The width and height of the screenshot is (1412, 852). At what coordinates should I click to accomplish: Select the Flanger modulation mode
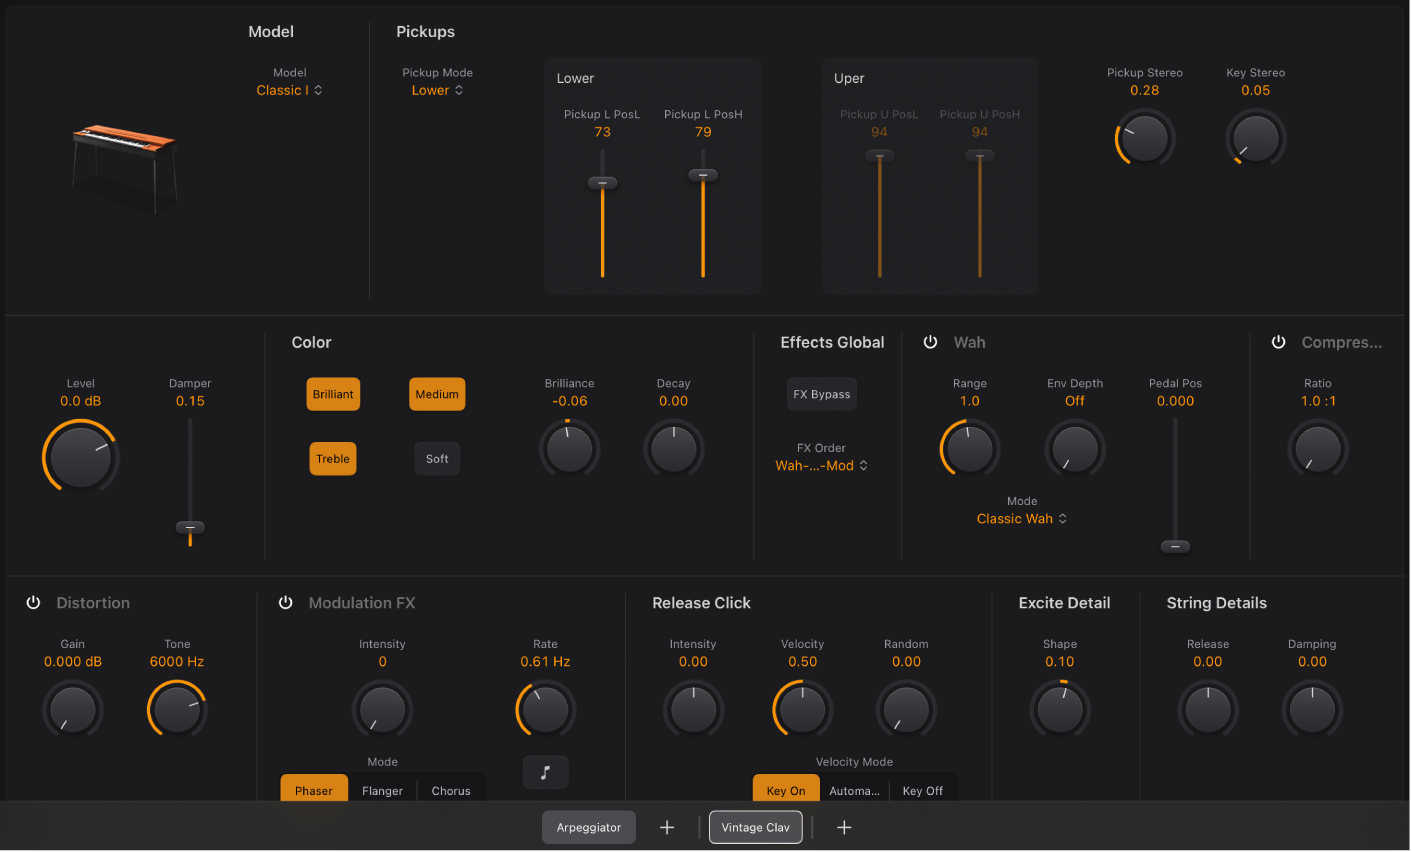point(382,790)
